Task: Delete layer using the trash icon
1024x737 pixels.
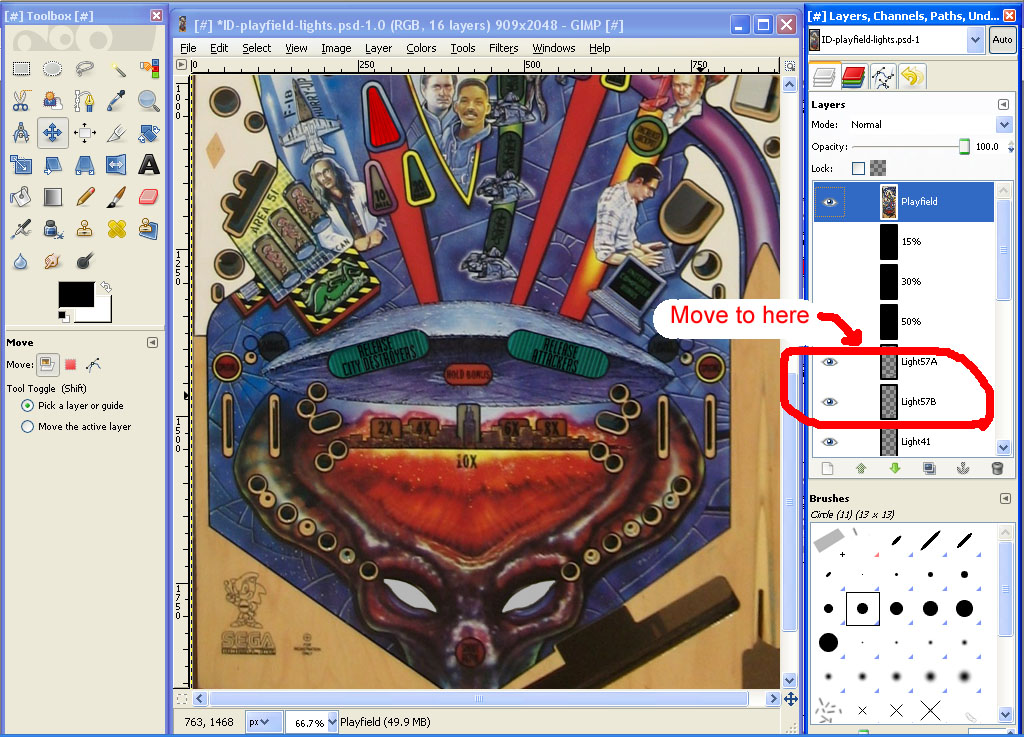Action: click(997, 468)
